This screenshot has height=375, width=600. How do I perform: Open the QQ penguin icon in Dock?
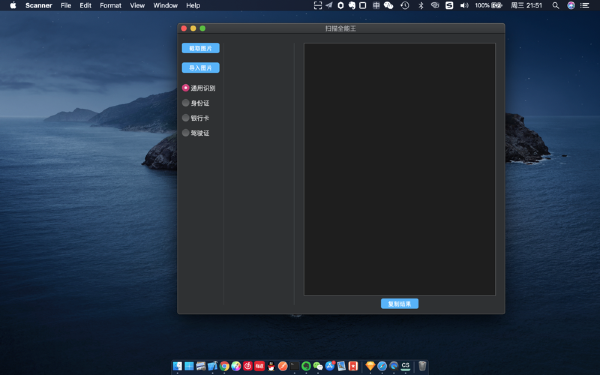click(271, 366)
